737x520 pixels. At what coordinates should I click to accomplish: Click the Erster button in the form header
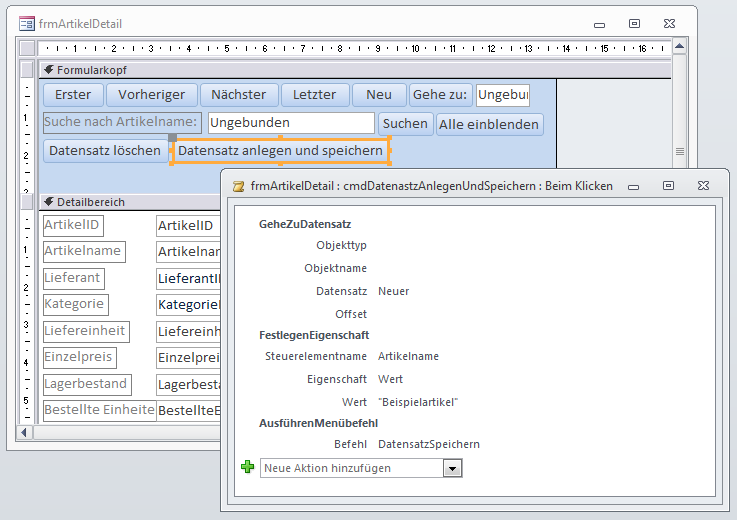coord(73,95)
